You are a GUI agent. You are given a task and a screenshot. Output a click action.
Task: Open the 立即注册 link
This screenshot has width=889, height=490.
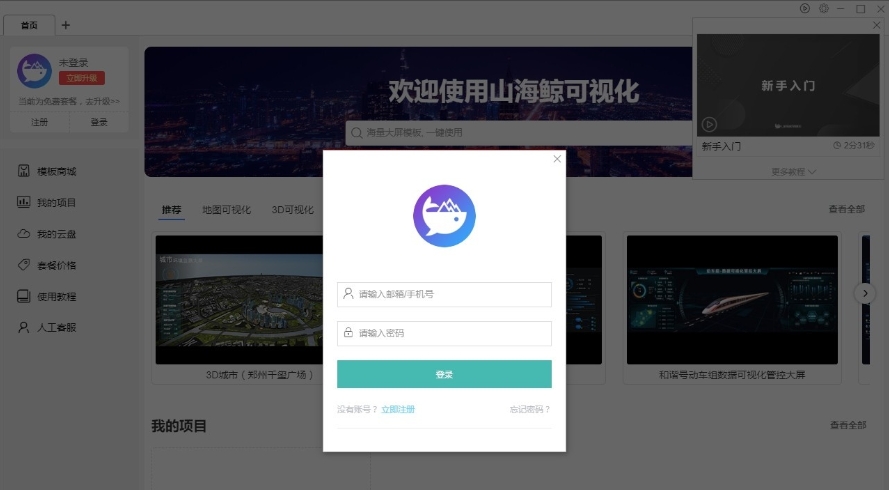point(398,409)
